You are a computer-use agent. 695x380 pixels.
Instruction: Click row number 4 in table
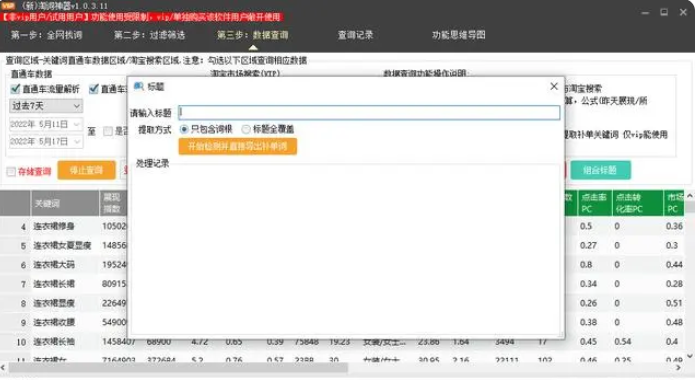pos(23,227)
